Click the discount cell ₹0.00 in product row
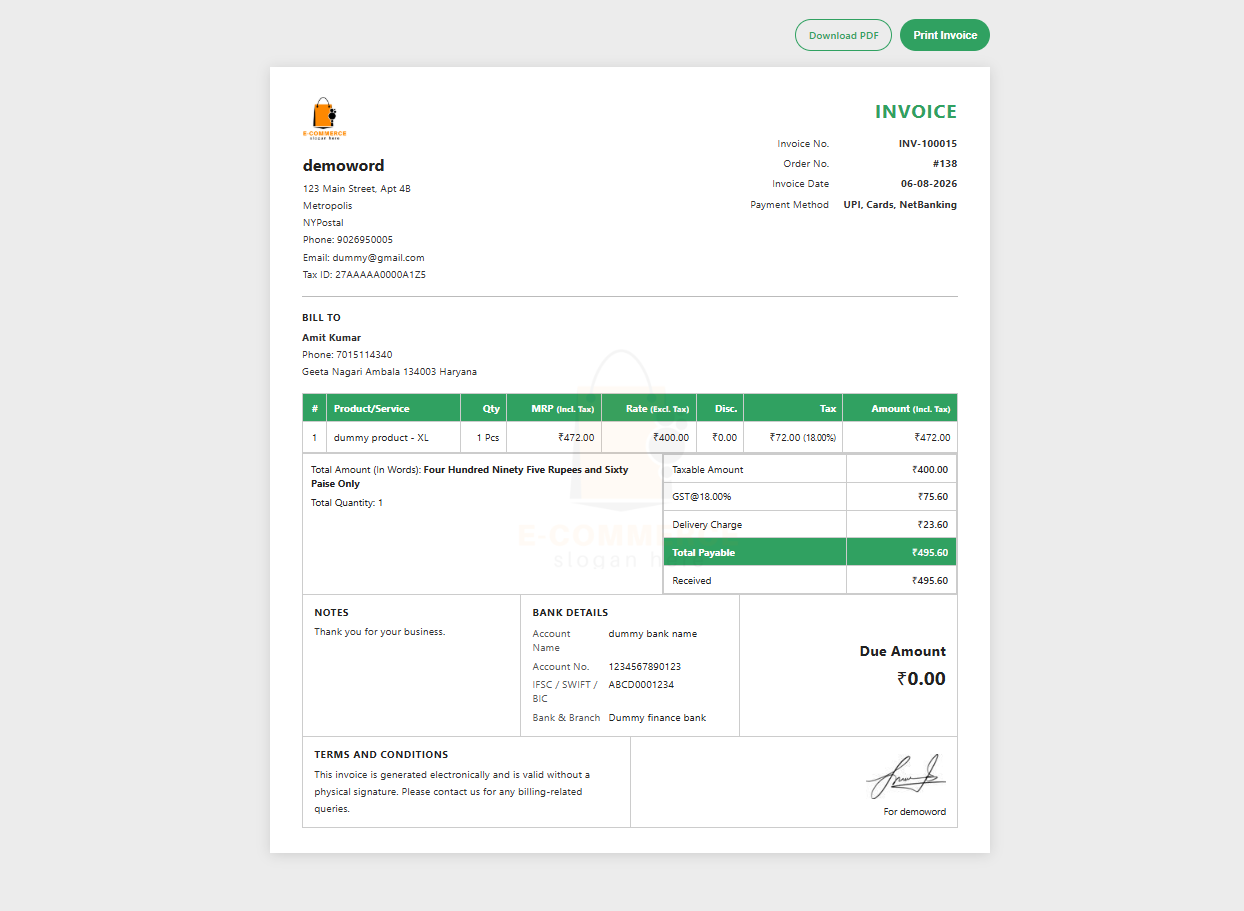The width and height of the screenshot is (1244, 911). [720, 438]
